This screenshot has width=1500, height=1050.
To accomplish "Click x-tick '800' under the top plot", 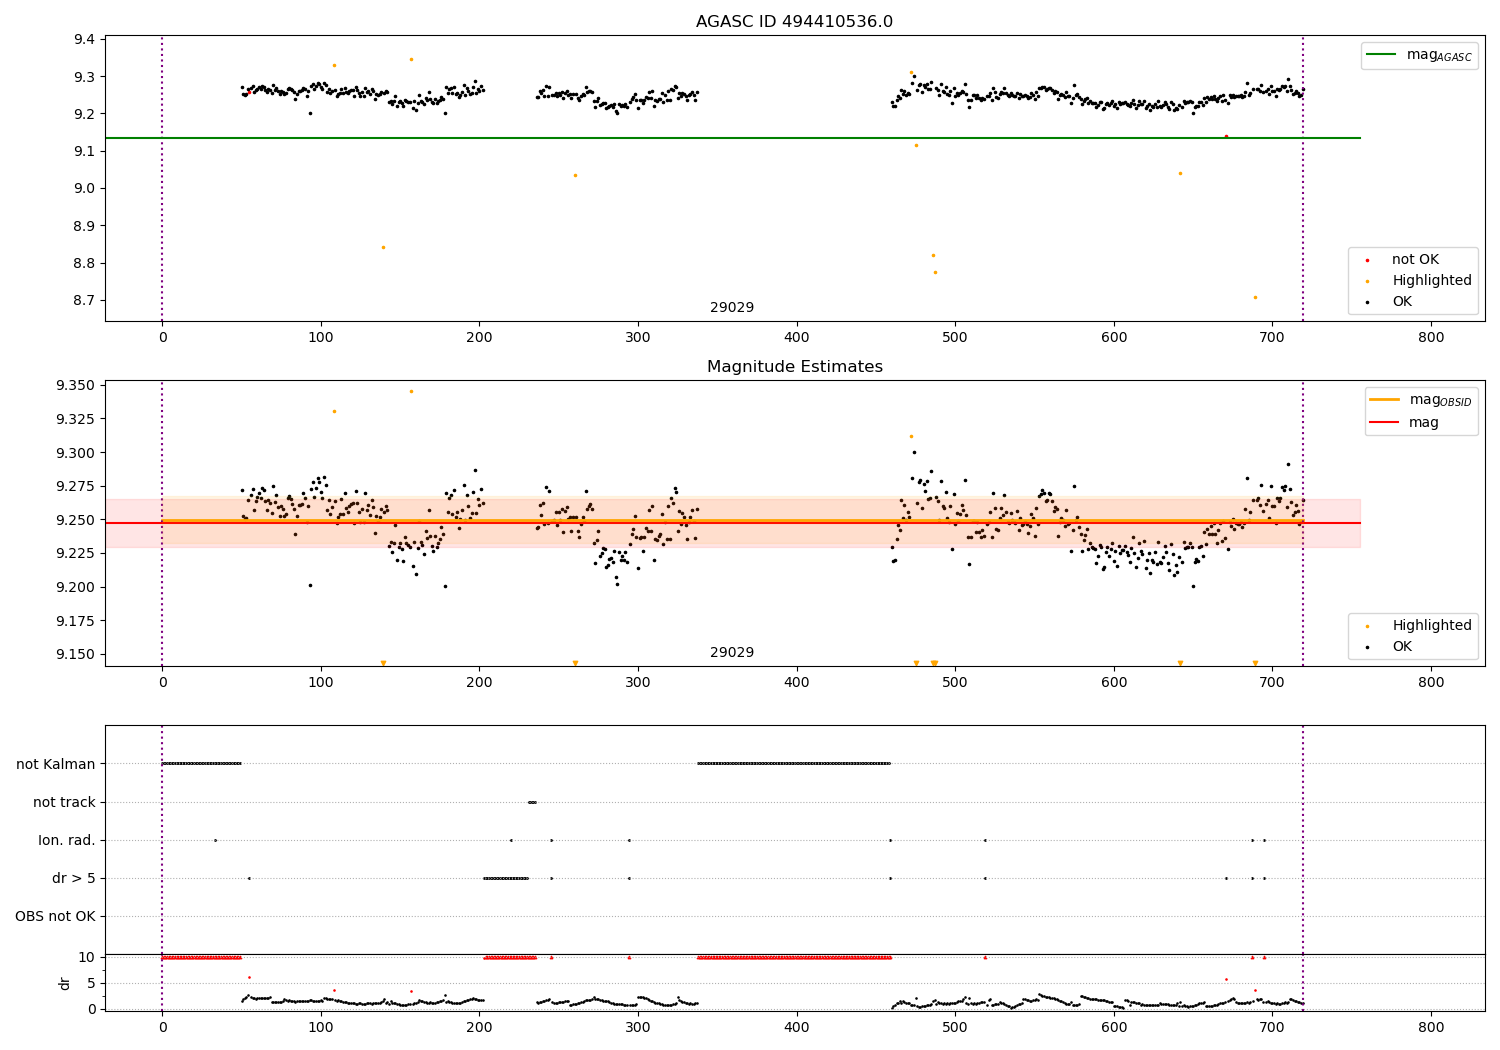I will (x=1431, y=338).
